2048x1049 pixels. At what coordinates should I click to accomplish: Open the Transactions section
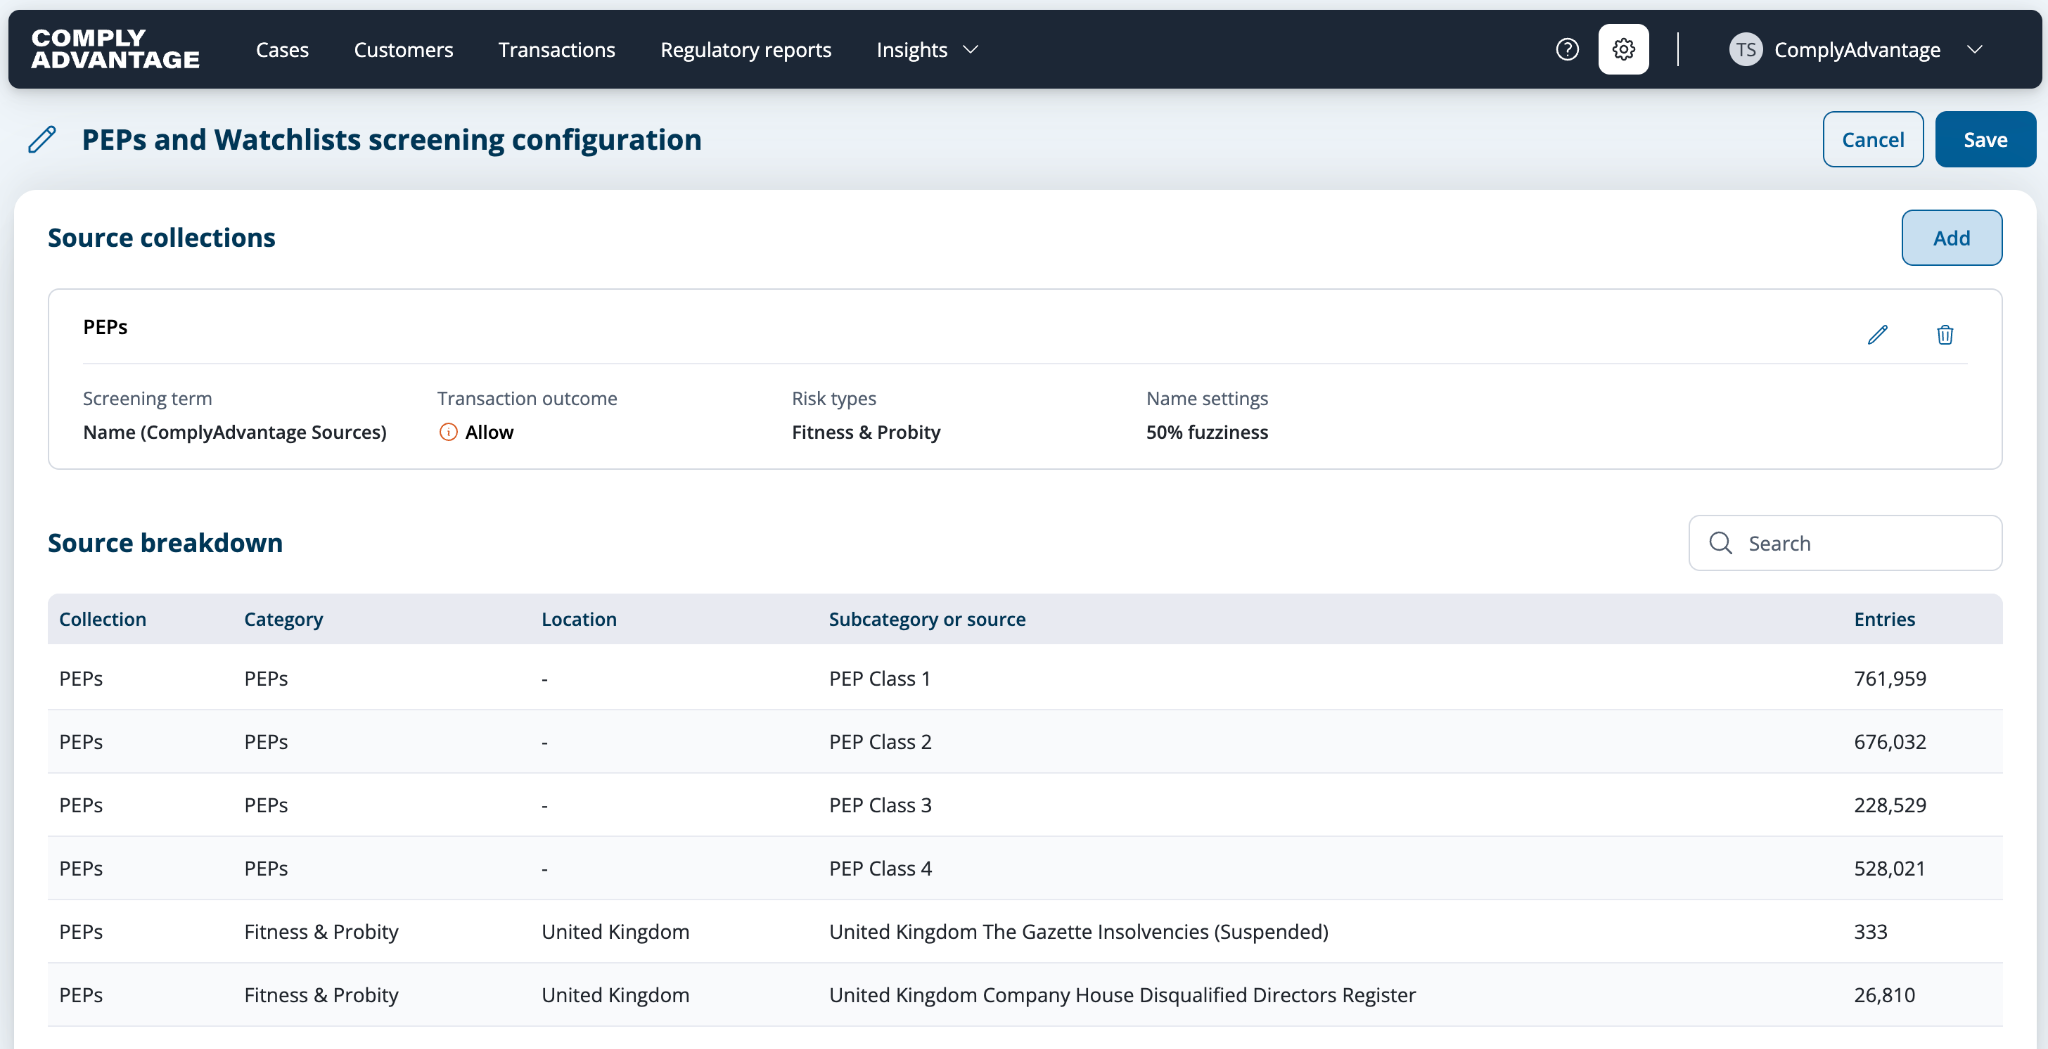(557, 49)
